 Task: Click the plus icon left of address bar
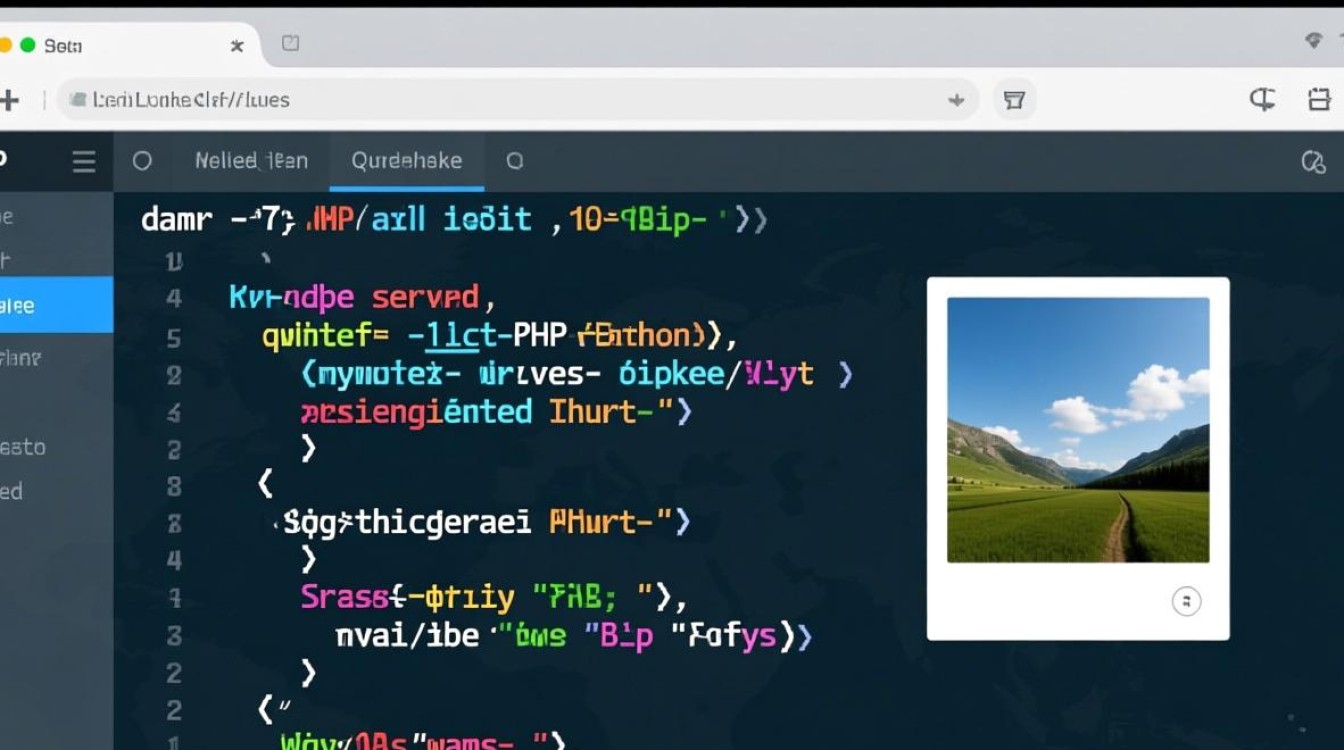tap(9, 100)
